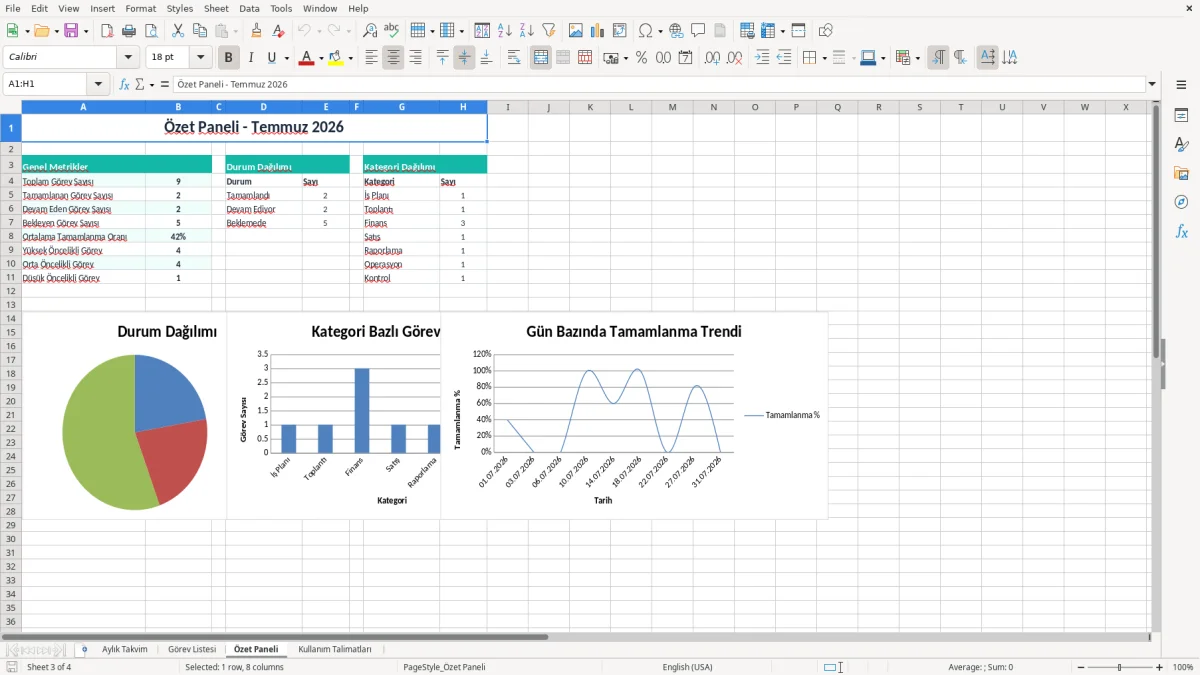Select the Durum Dağılımı pie chart
This screenshot has height=675, width=1200.
135,432
